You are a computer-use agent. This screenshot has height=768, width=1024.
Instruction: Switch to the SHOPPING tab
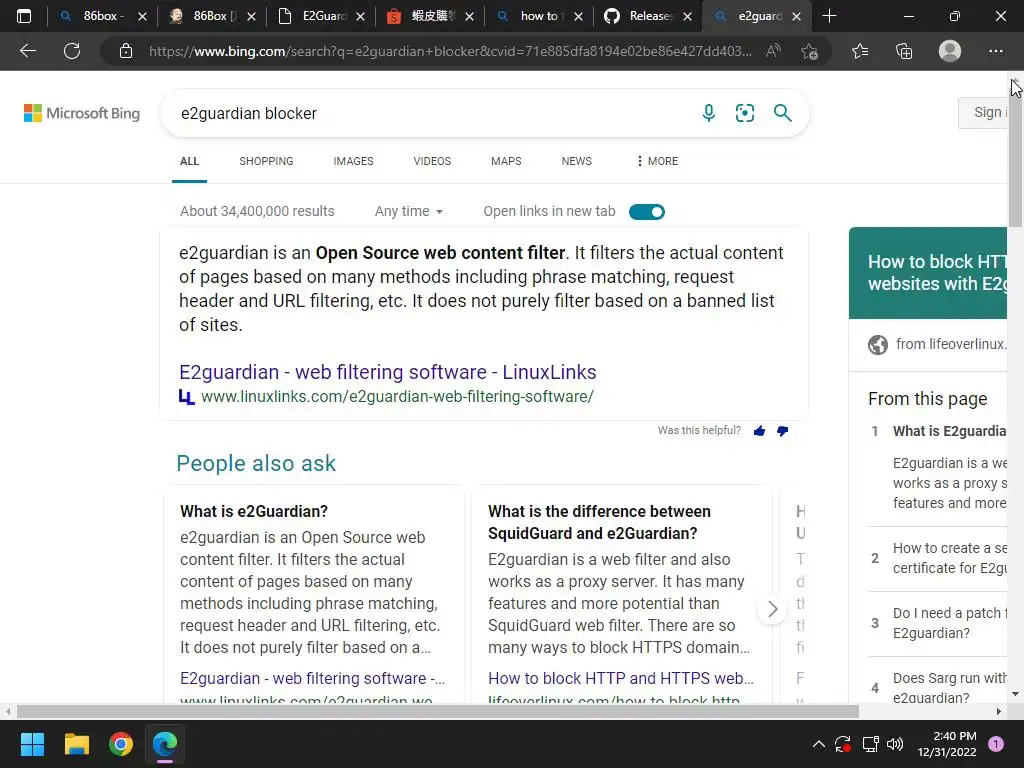point(266,161)
